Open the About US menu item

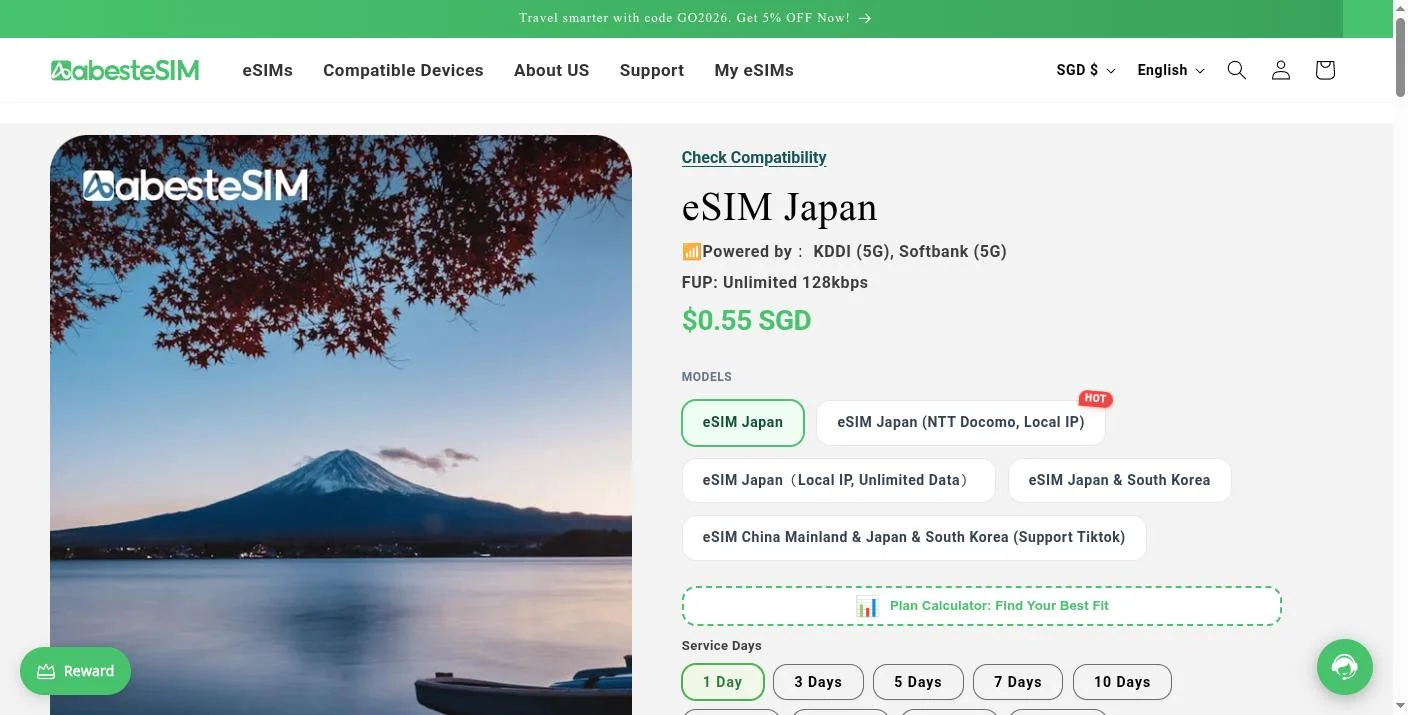(552, 70)
